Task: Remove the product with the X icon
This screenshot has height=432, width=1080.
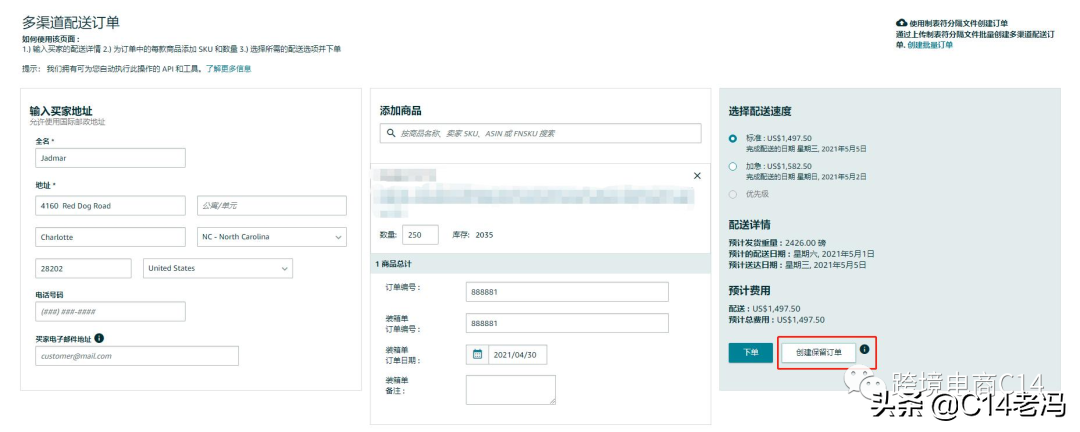Action: [x=697, y=176]
